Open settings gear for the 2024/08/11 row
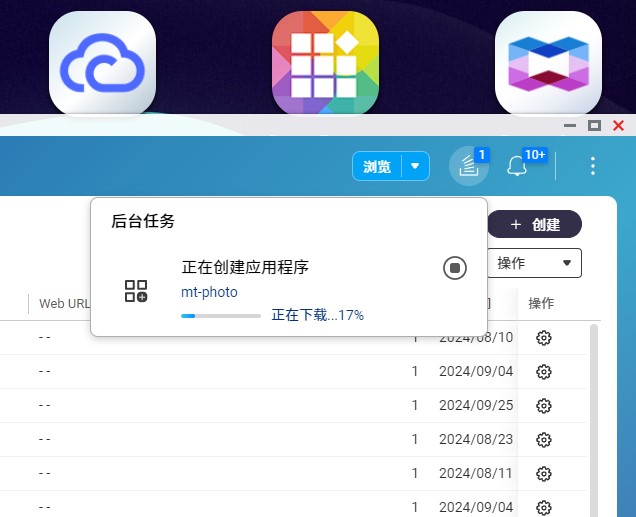 pyautogui.click(x=544, y=473)
